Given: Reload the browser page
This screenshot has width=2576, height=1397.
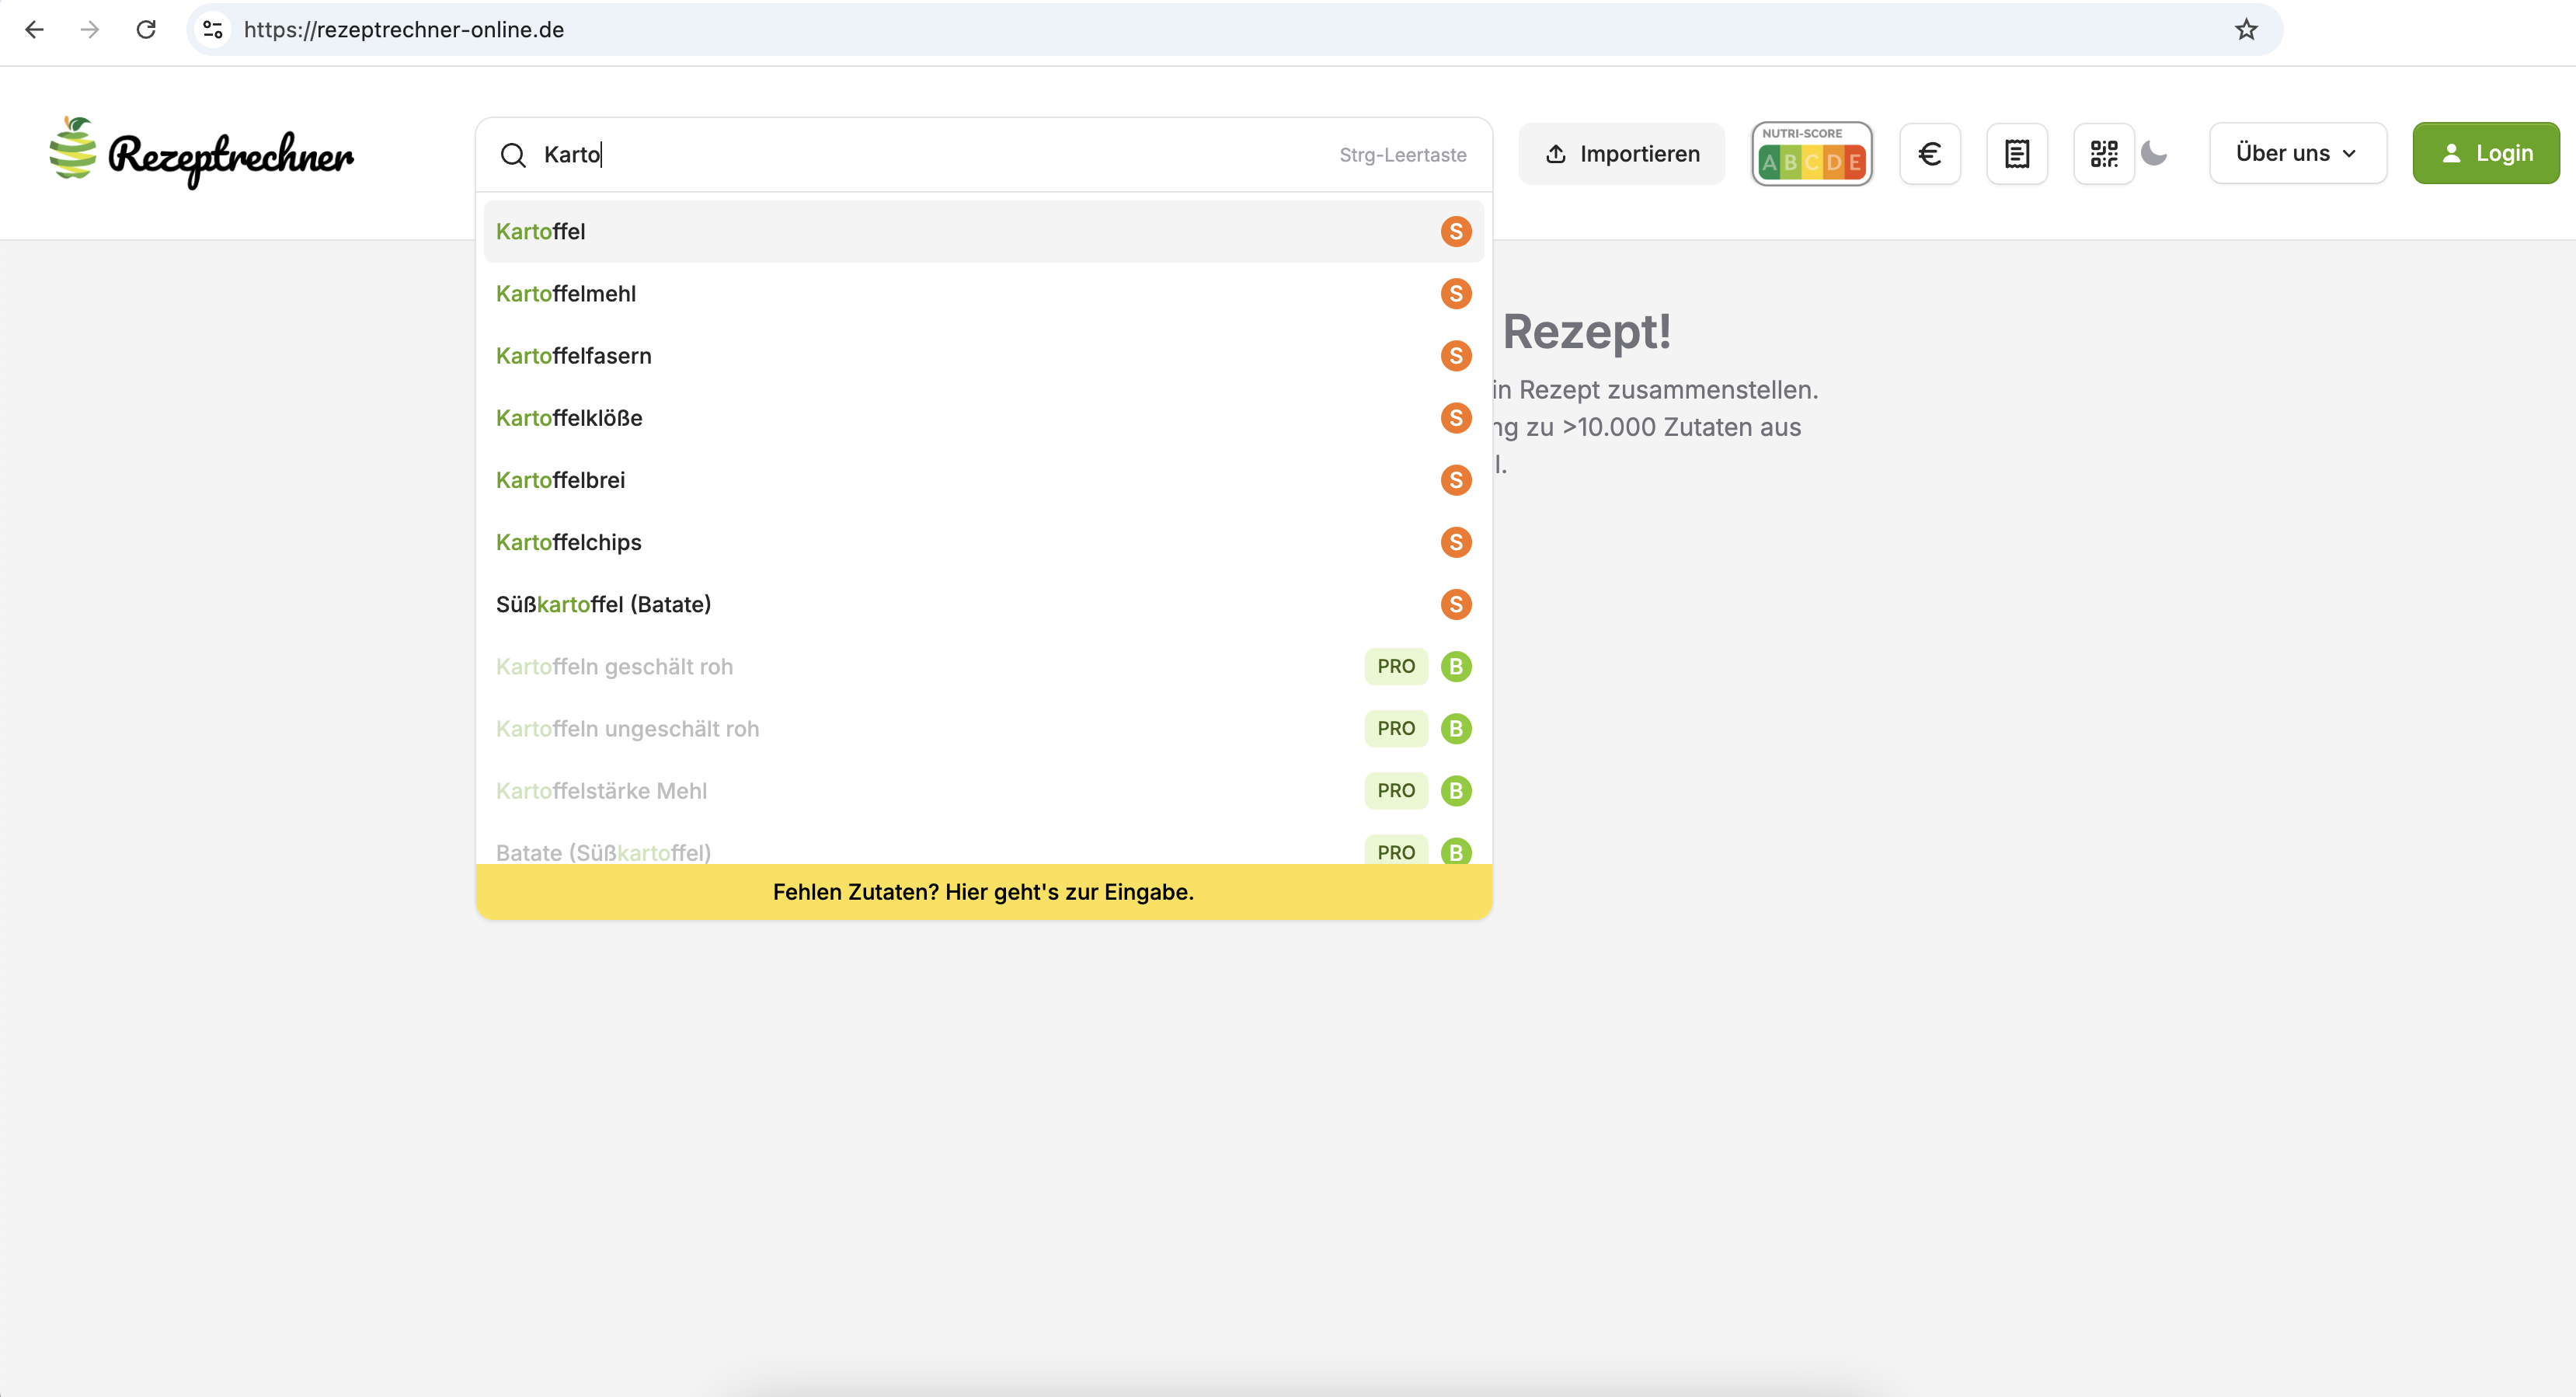Looking at the screenshot, I should pyautogui.click(x=146, y=30).
